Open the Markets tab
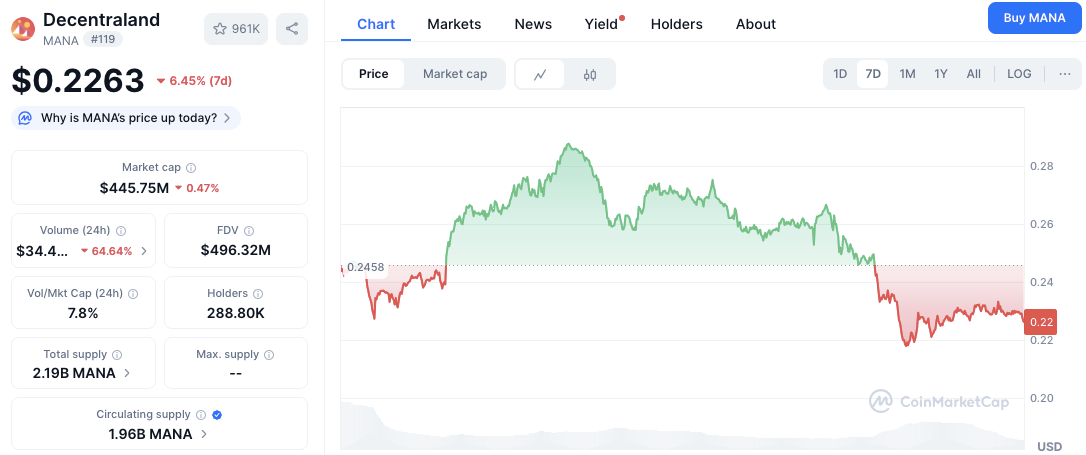1086x455 pixels. click(x=454, y=24)
